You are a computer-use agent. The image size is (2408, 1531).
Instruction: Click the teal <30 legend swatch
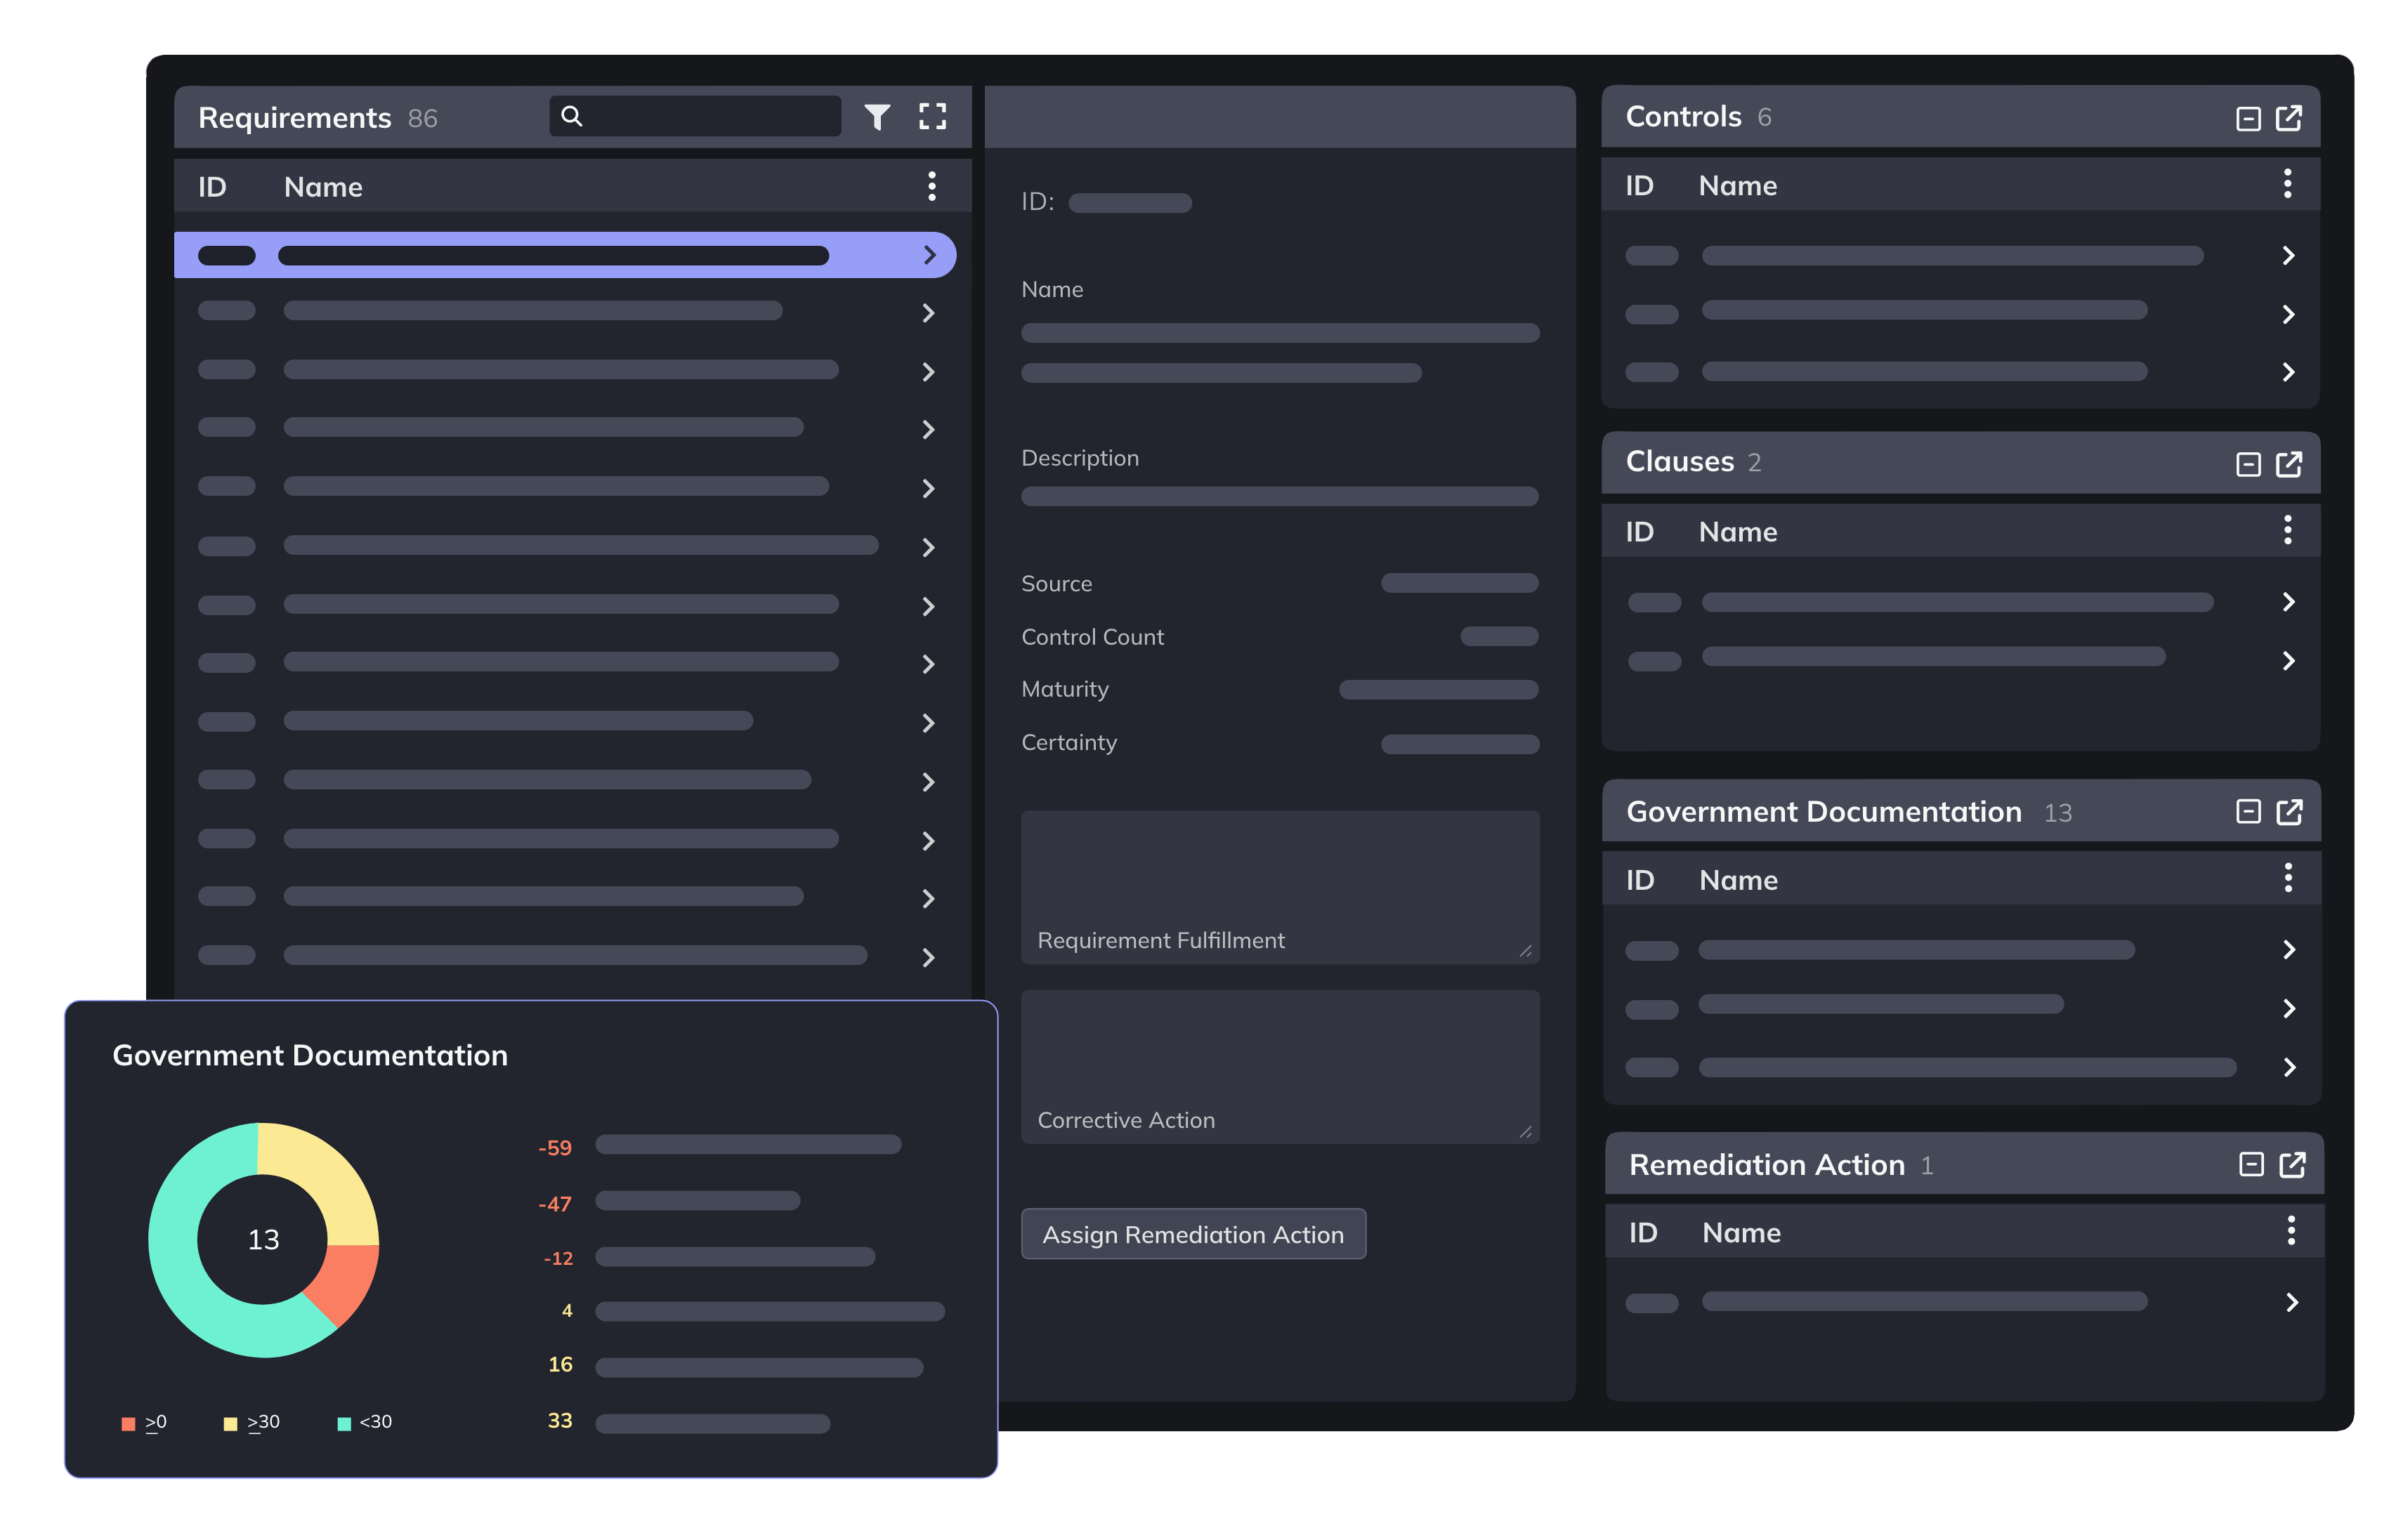344,1423
